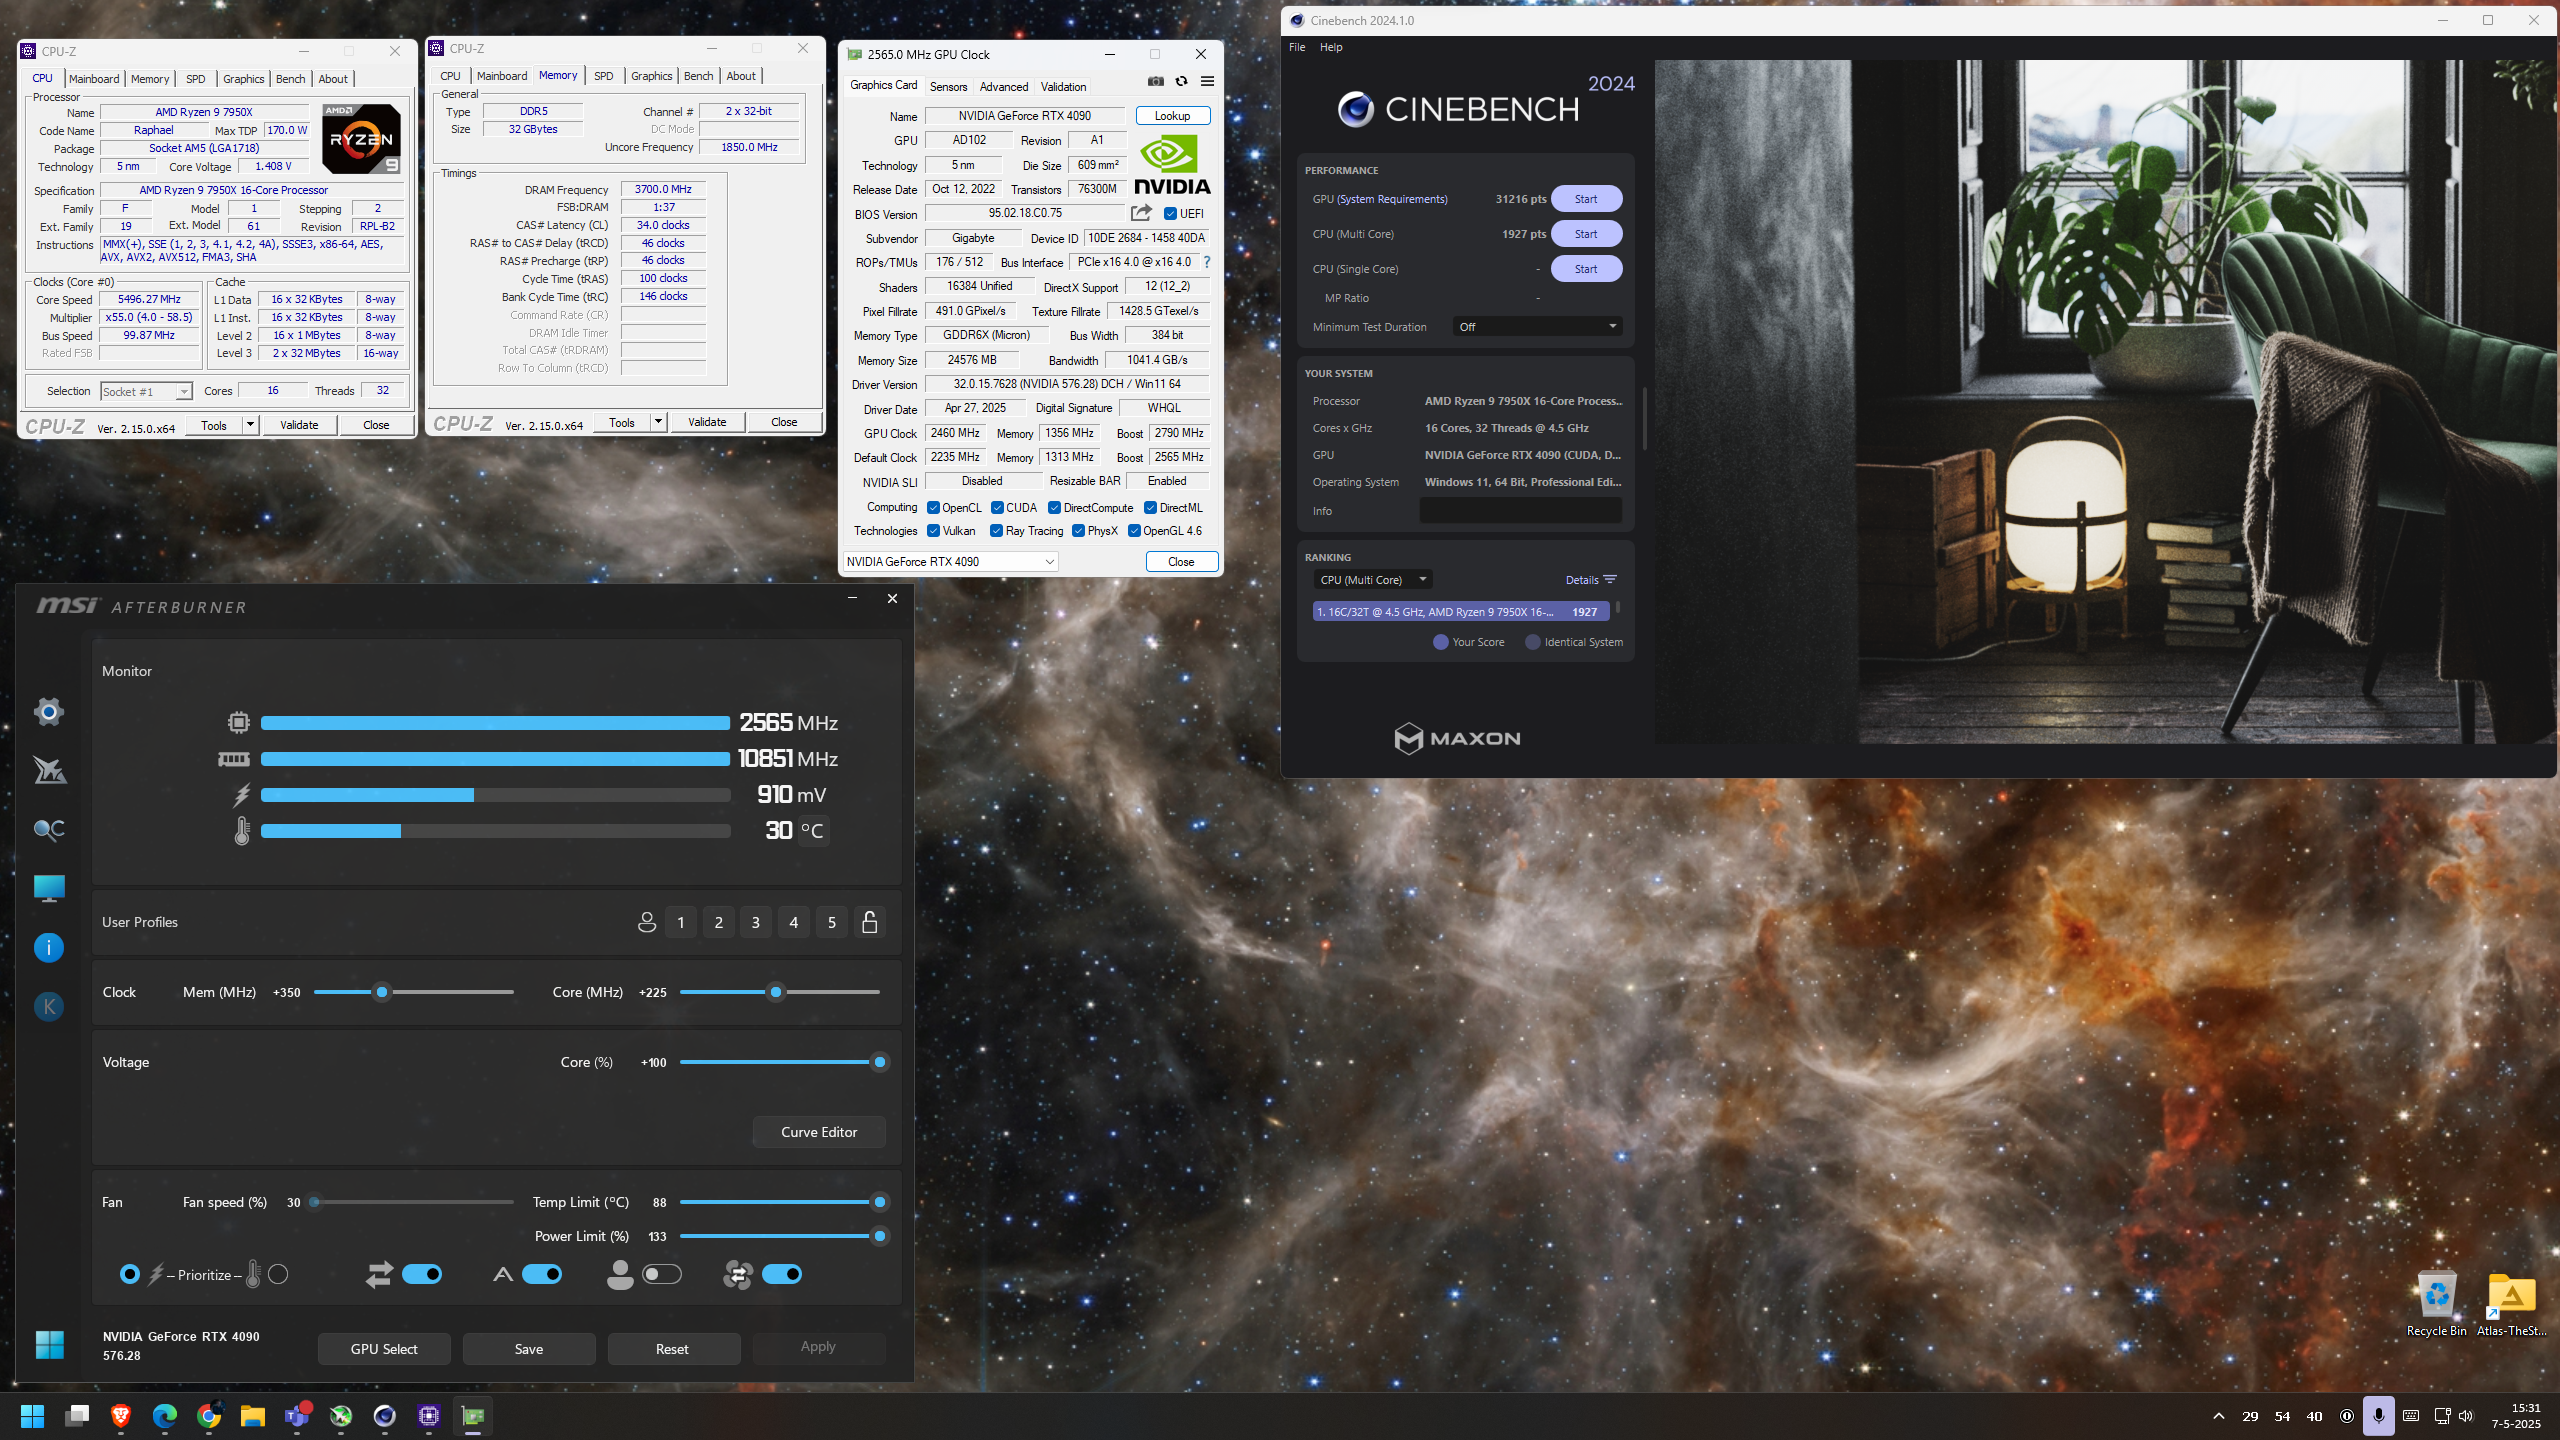Open Afterburner Kombustor K icon
Viewport: 2560px width, 1440px height.
pos(49,1006)
